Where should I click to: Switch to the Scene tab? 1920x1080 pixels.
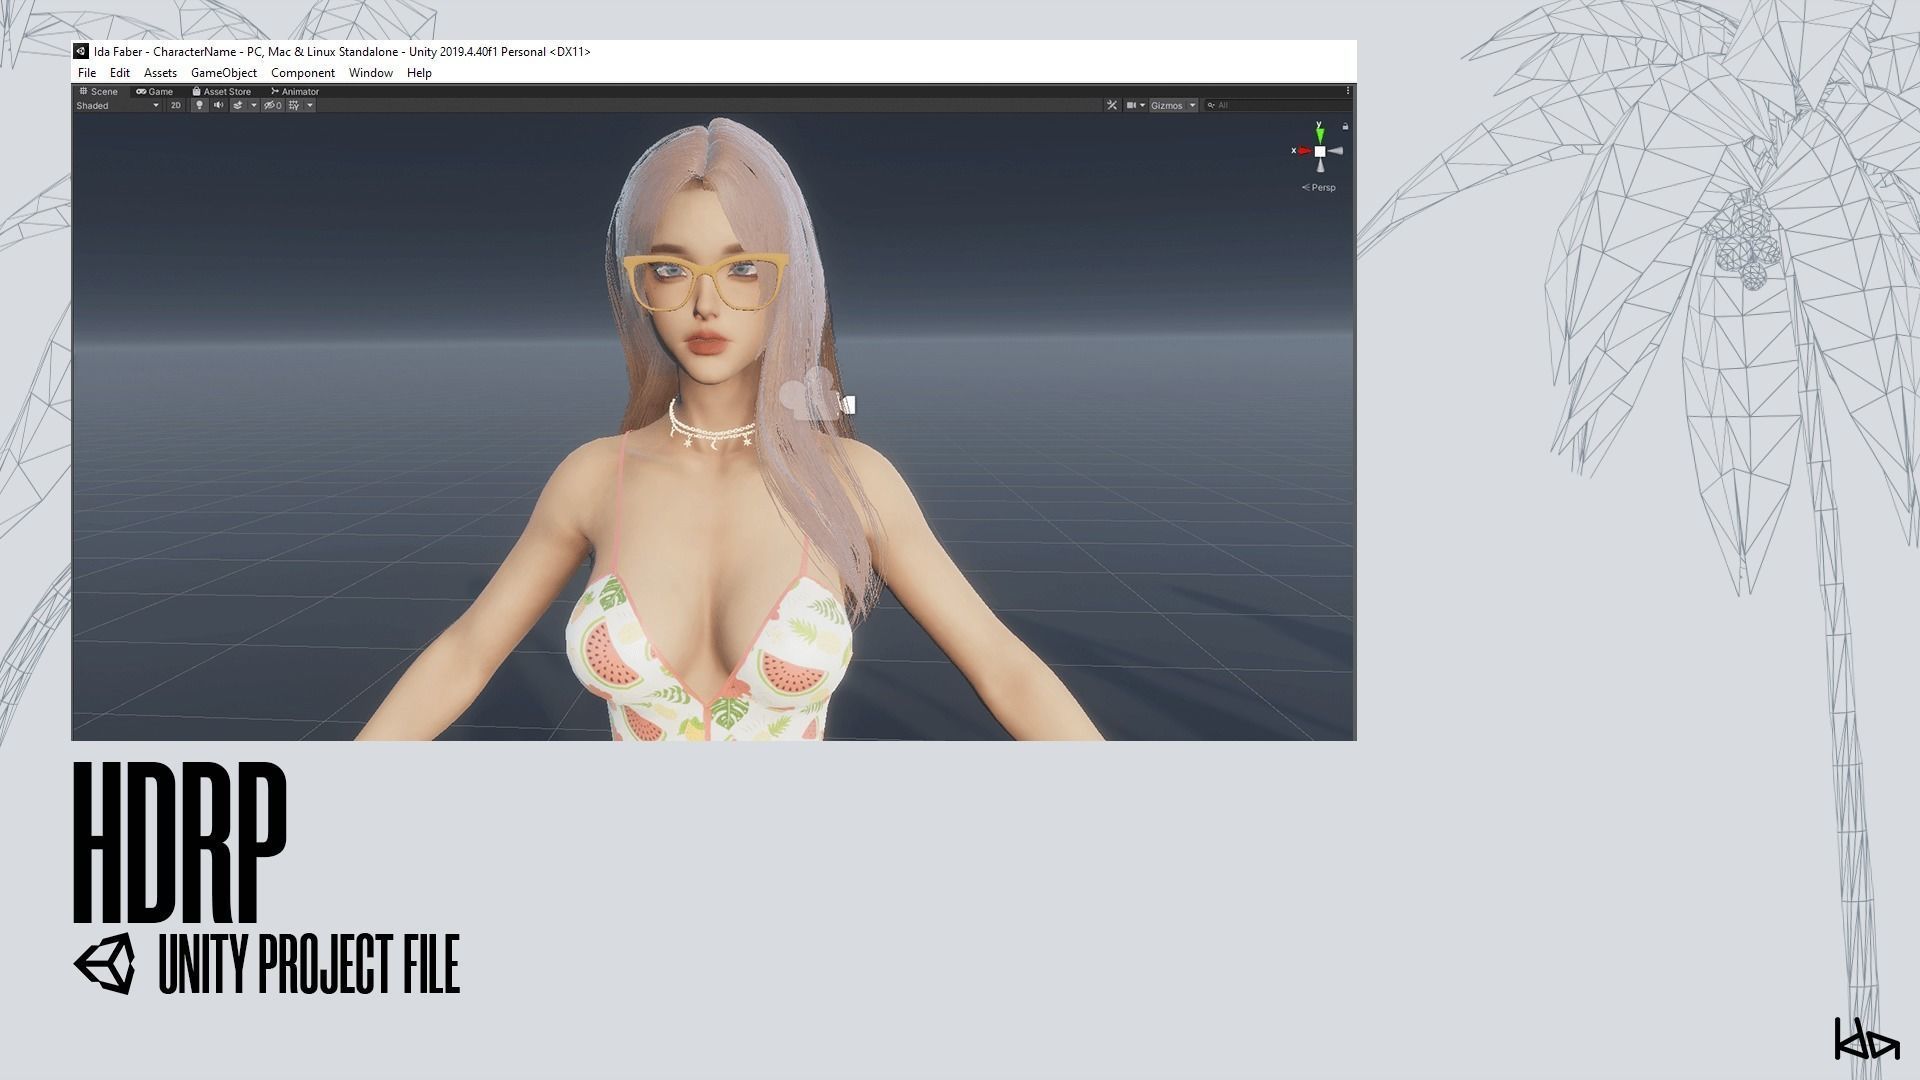99,91
